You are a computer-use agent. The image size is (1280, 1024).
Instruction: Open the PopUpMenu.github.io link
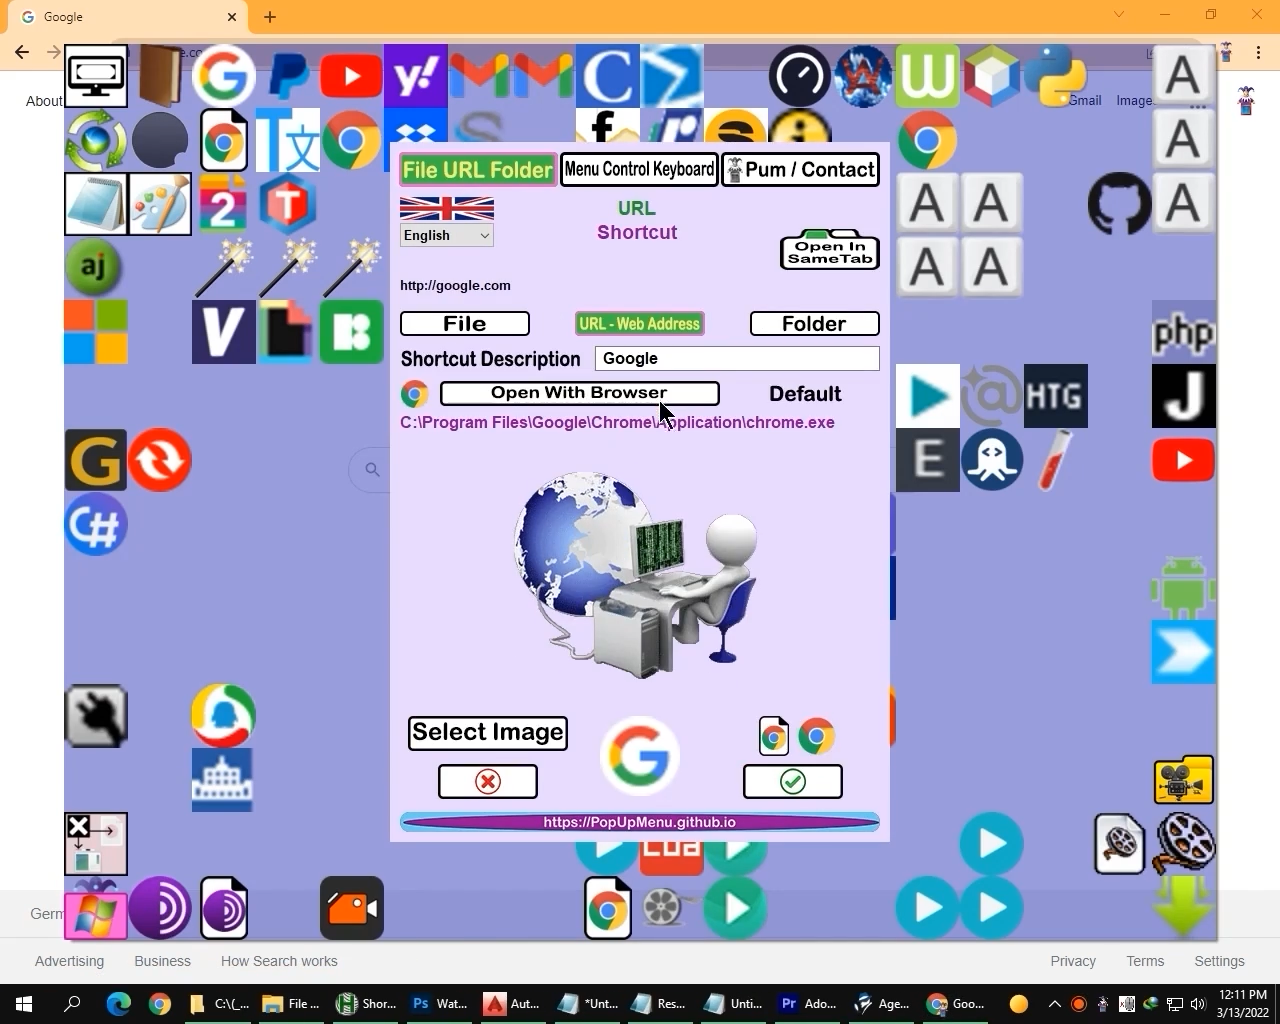[x=640, y=822]
